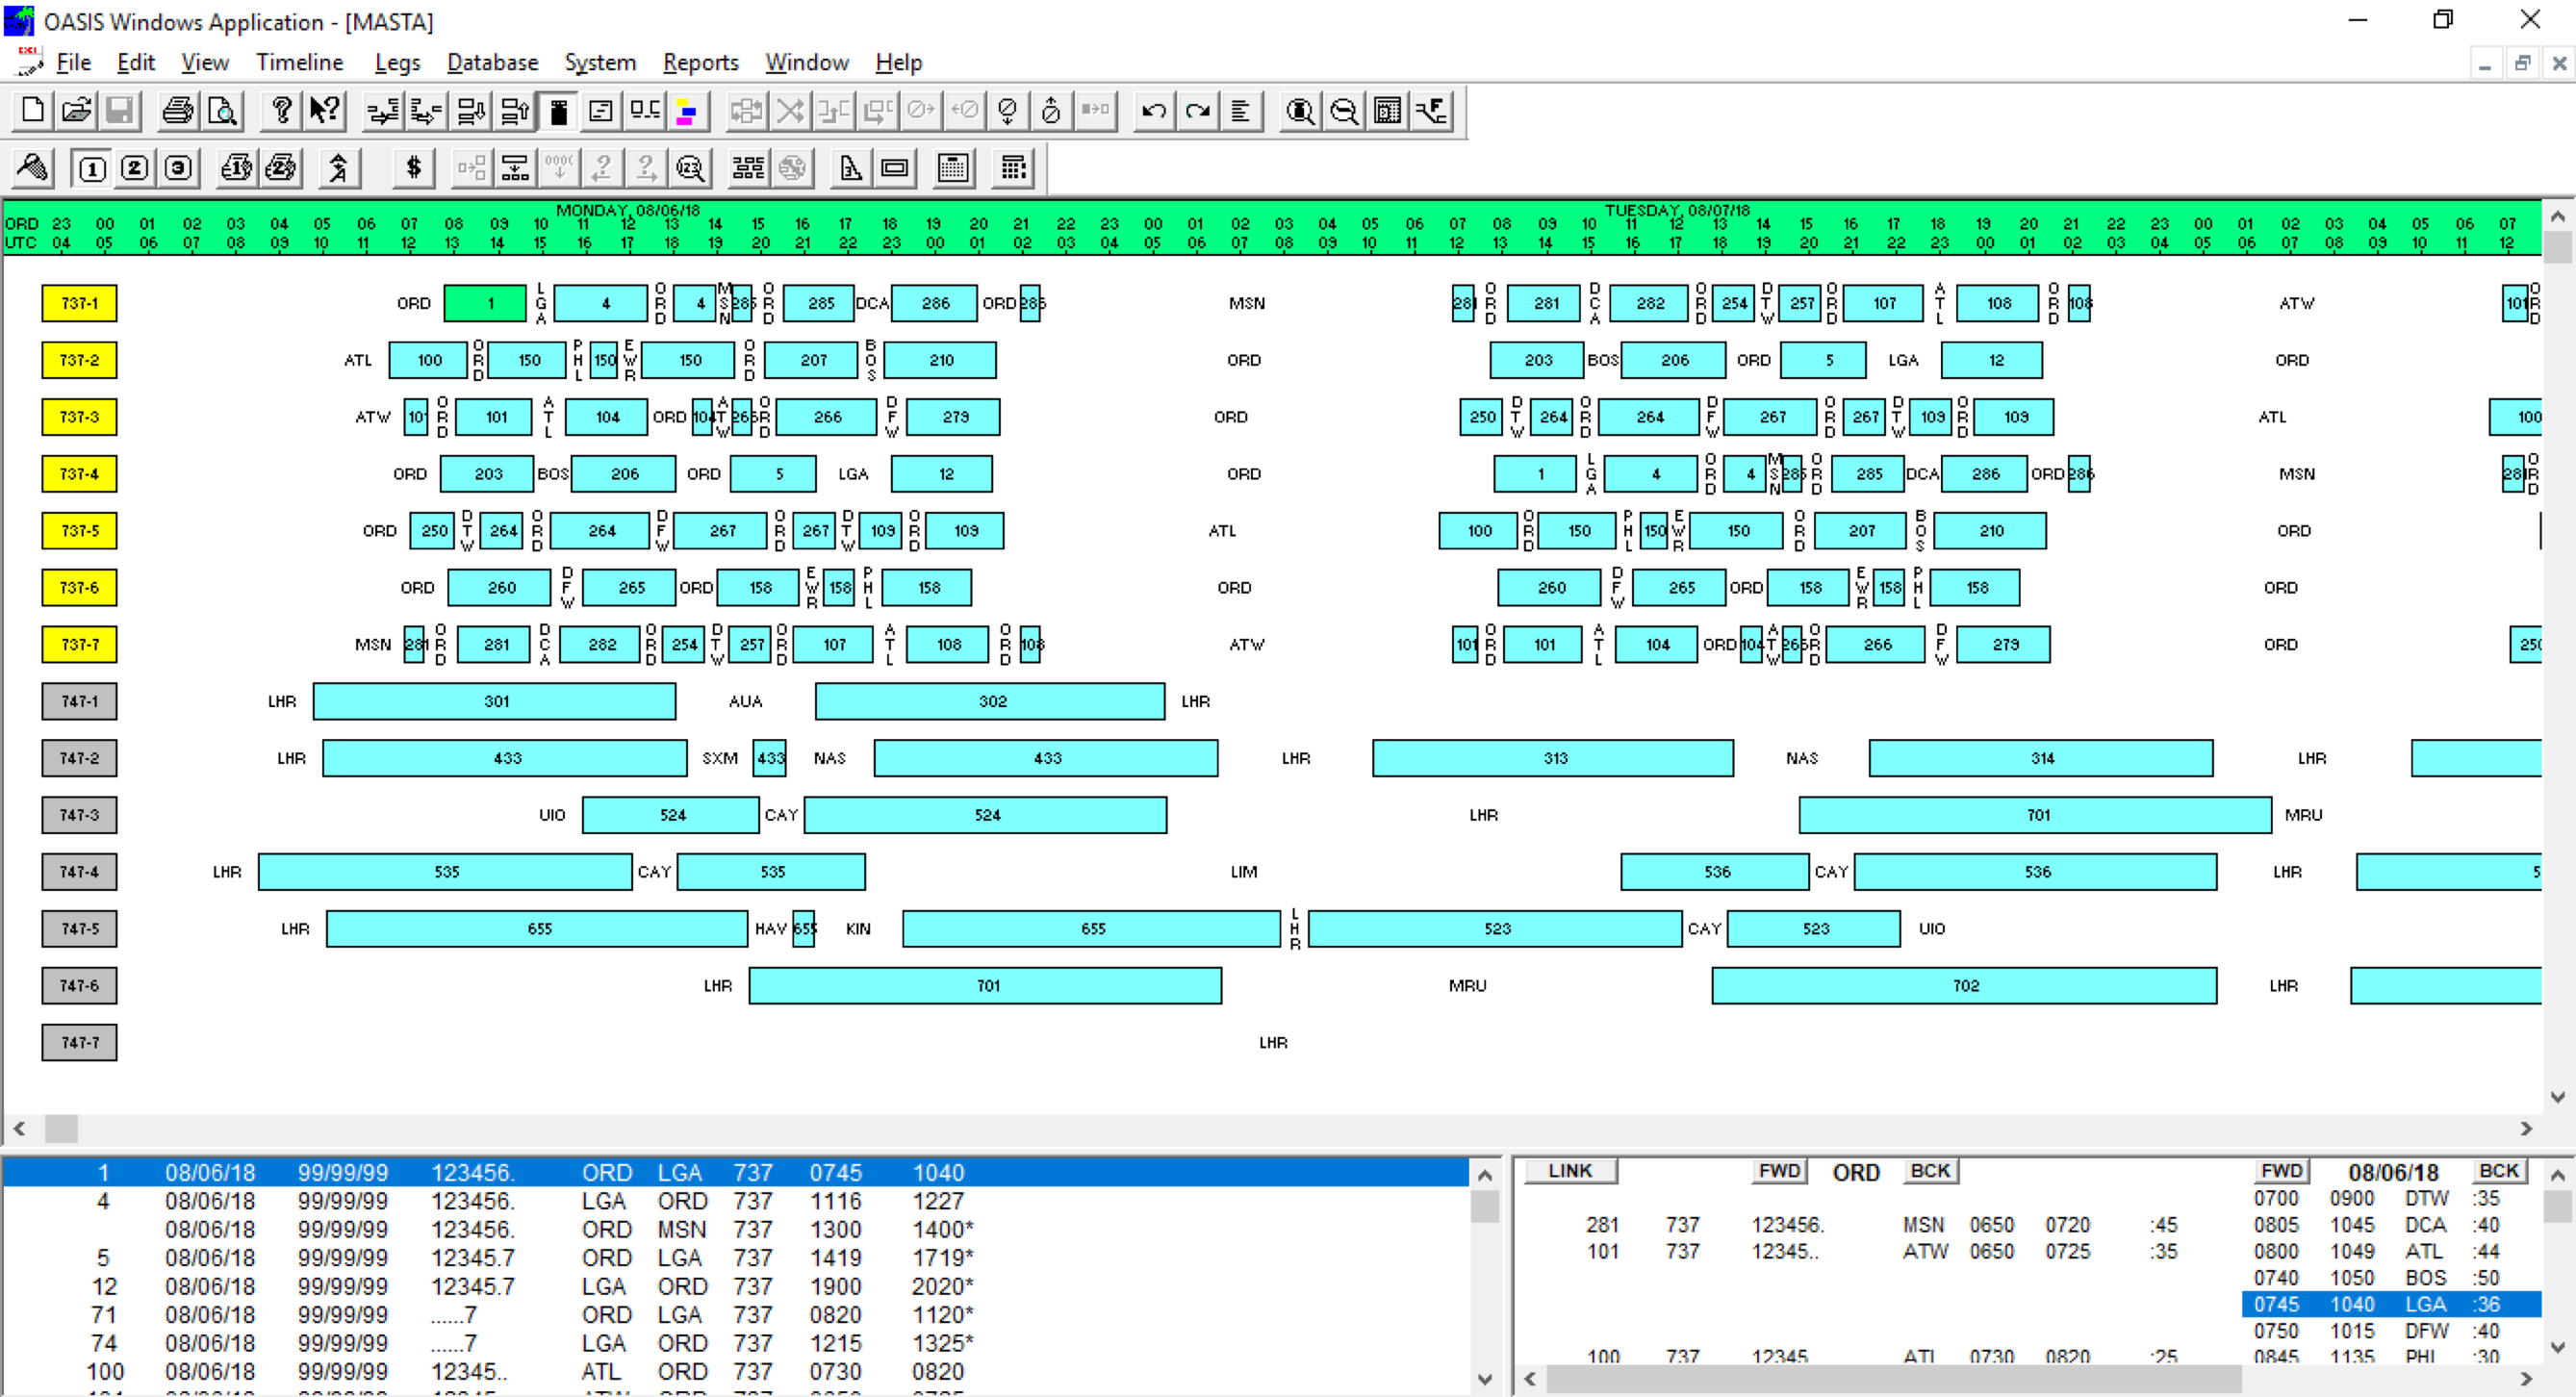This screenshot has width=2576, height=1397.
Task: Click the New document toolbar icon
Action: pyautogui.click(x=32, y=111)
